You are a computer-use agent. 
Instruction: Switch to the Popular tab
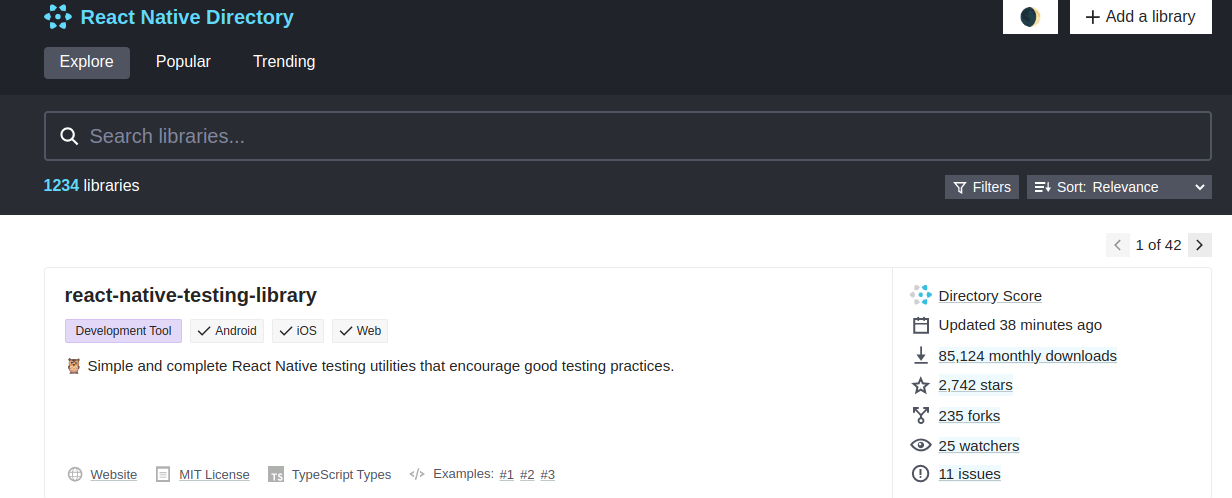pos(183,62)
